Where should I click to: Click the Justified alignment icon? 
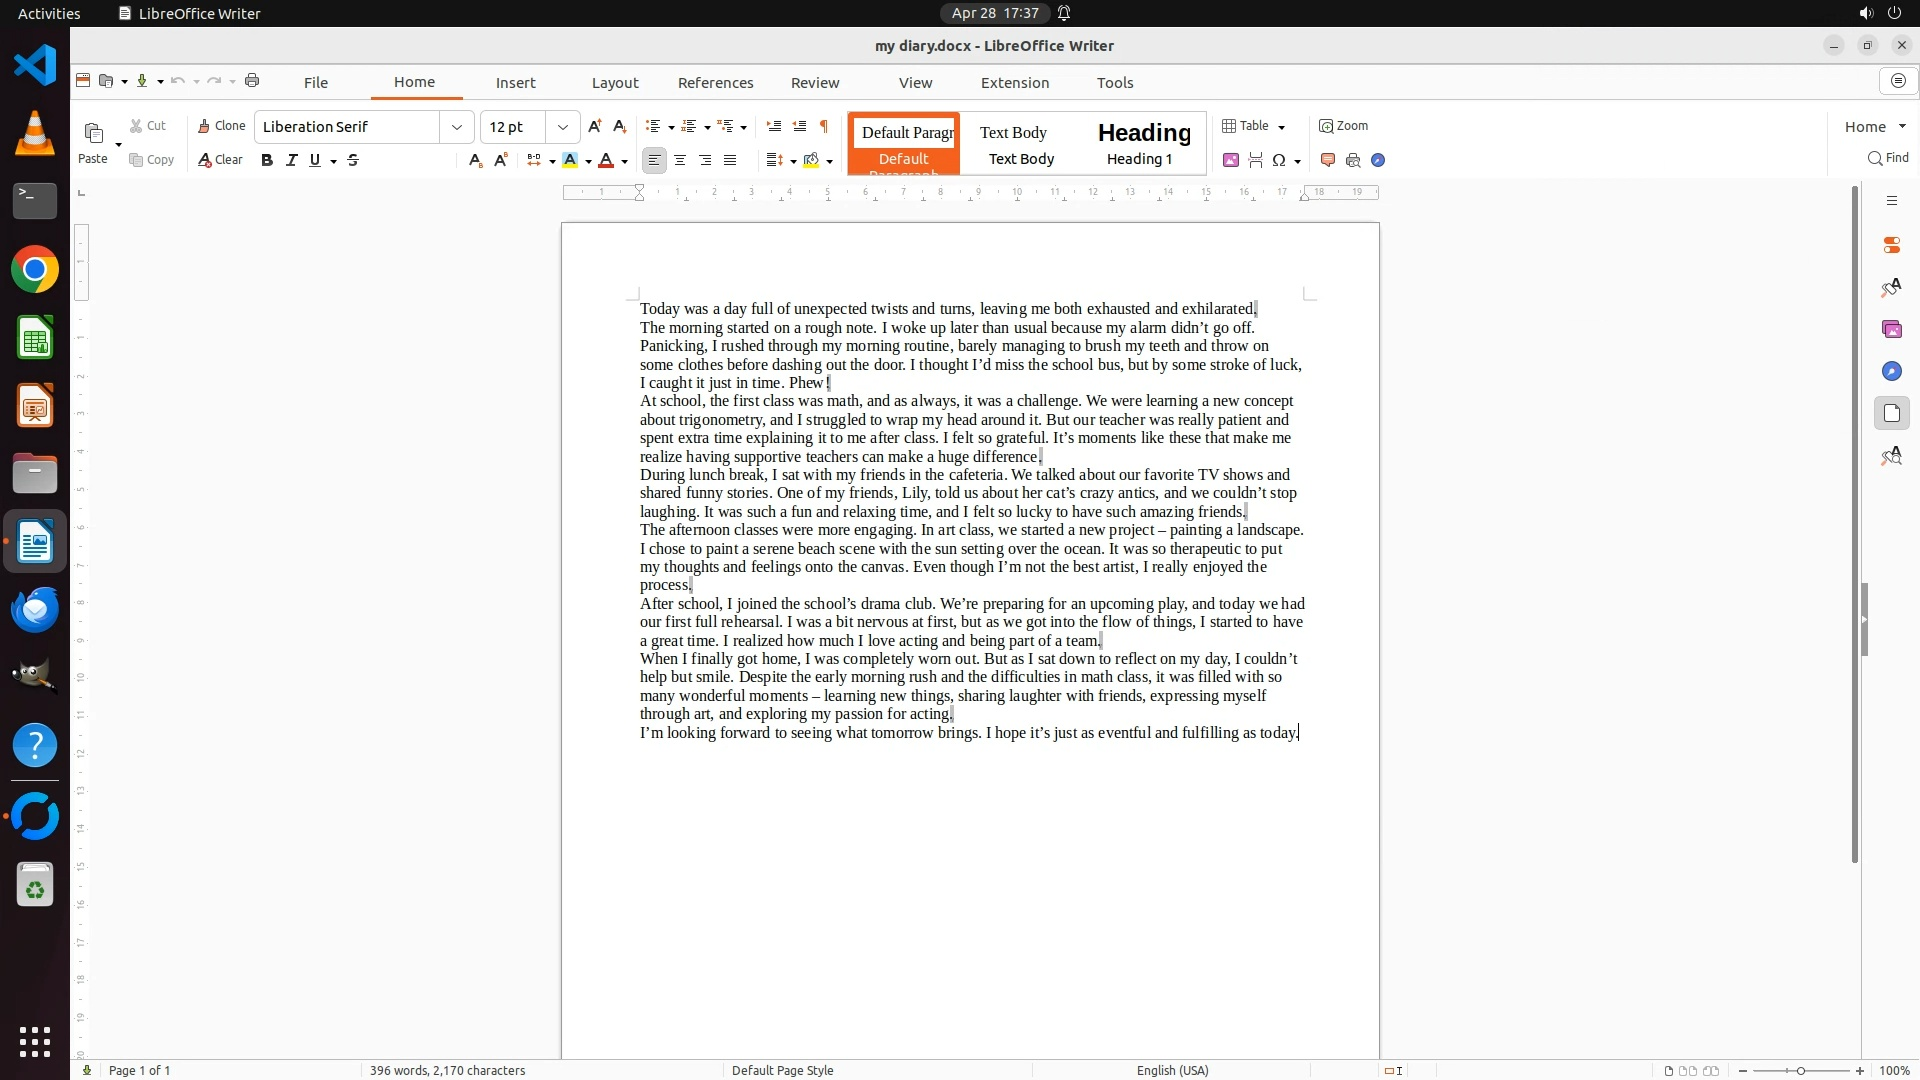[x=730, y=160]
